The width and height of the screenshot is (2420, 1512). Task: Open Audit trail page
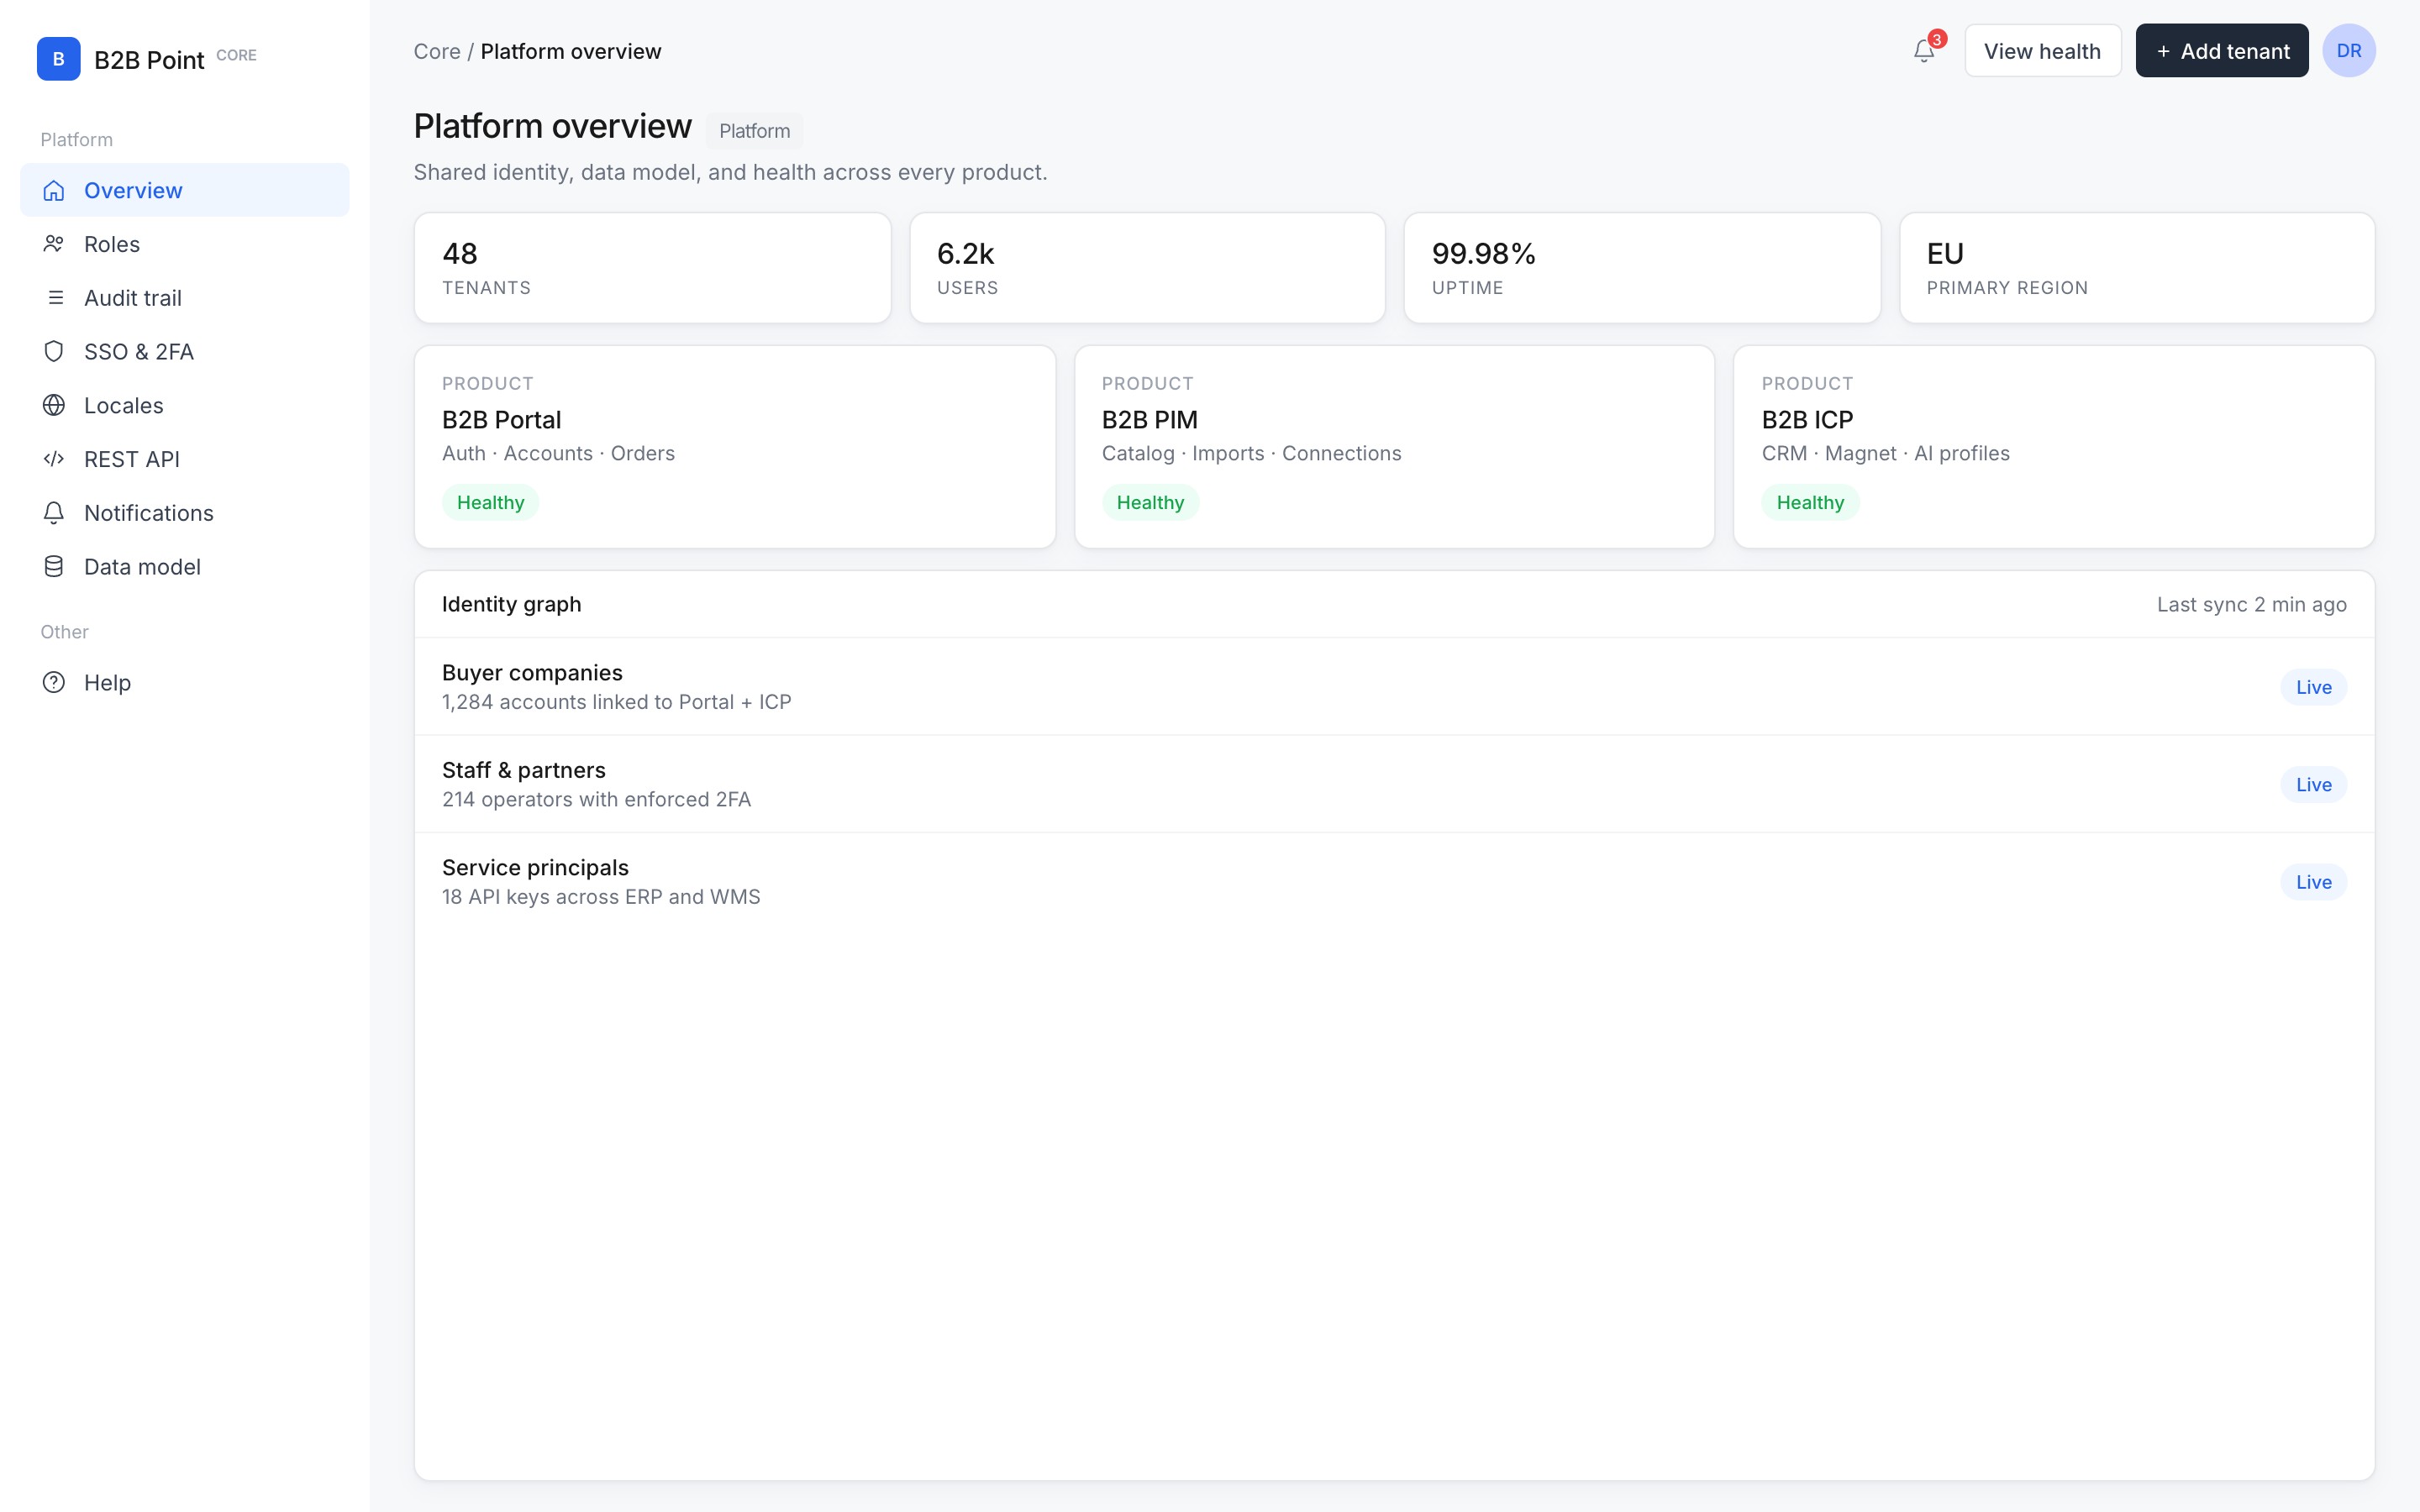tap(185, 298)
